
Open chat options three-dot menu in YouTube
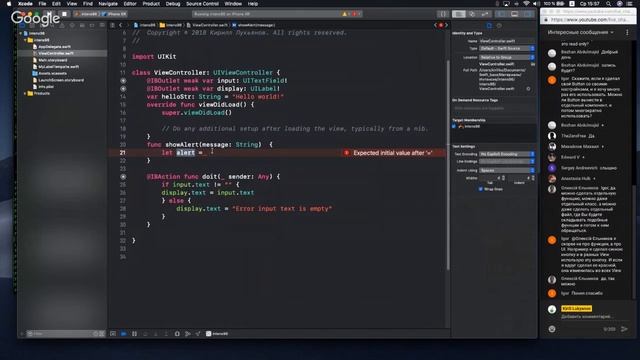point(627,32)
